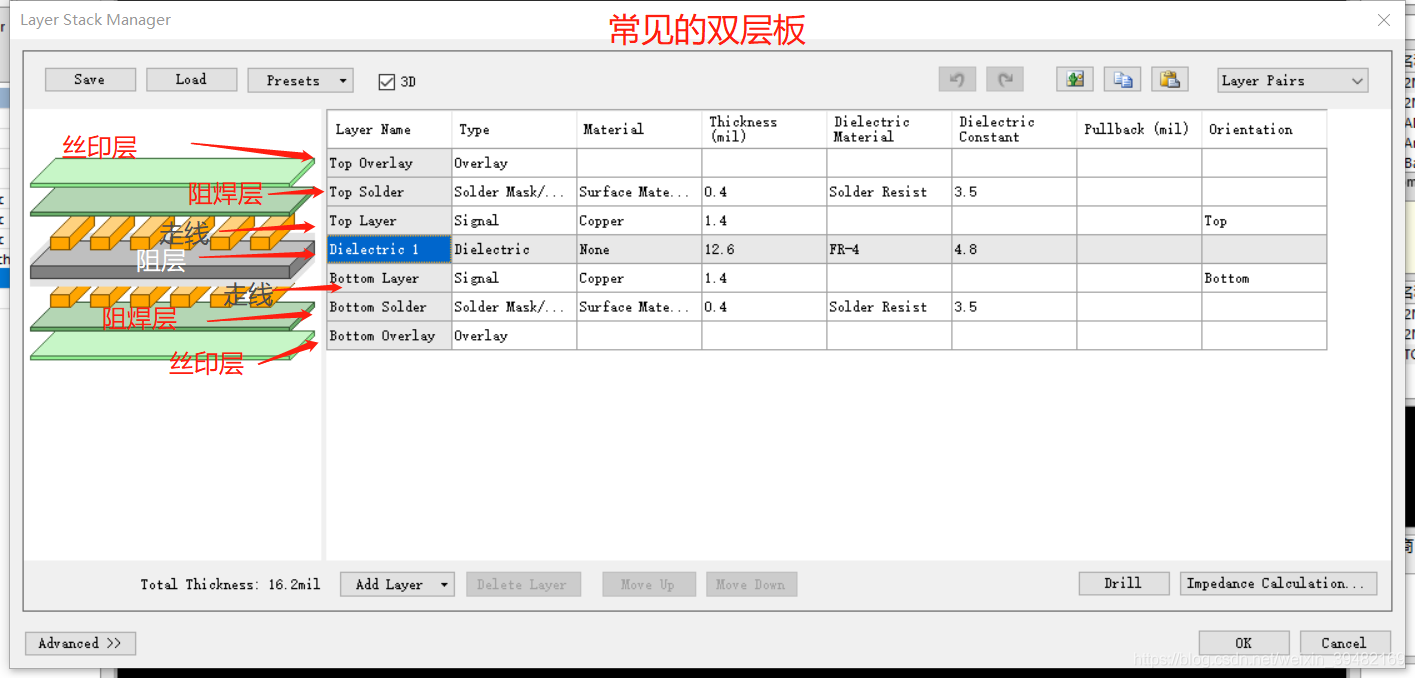Toggle the 3D checkbox
Viewport: 1415px width, 678px height.
385,83
